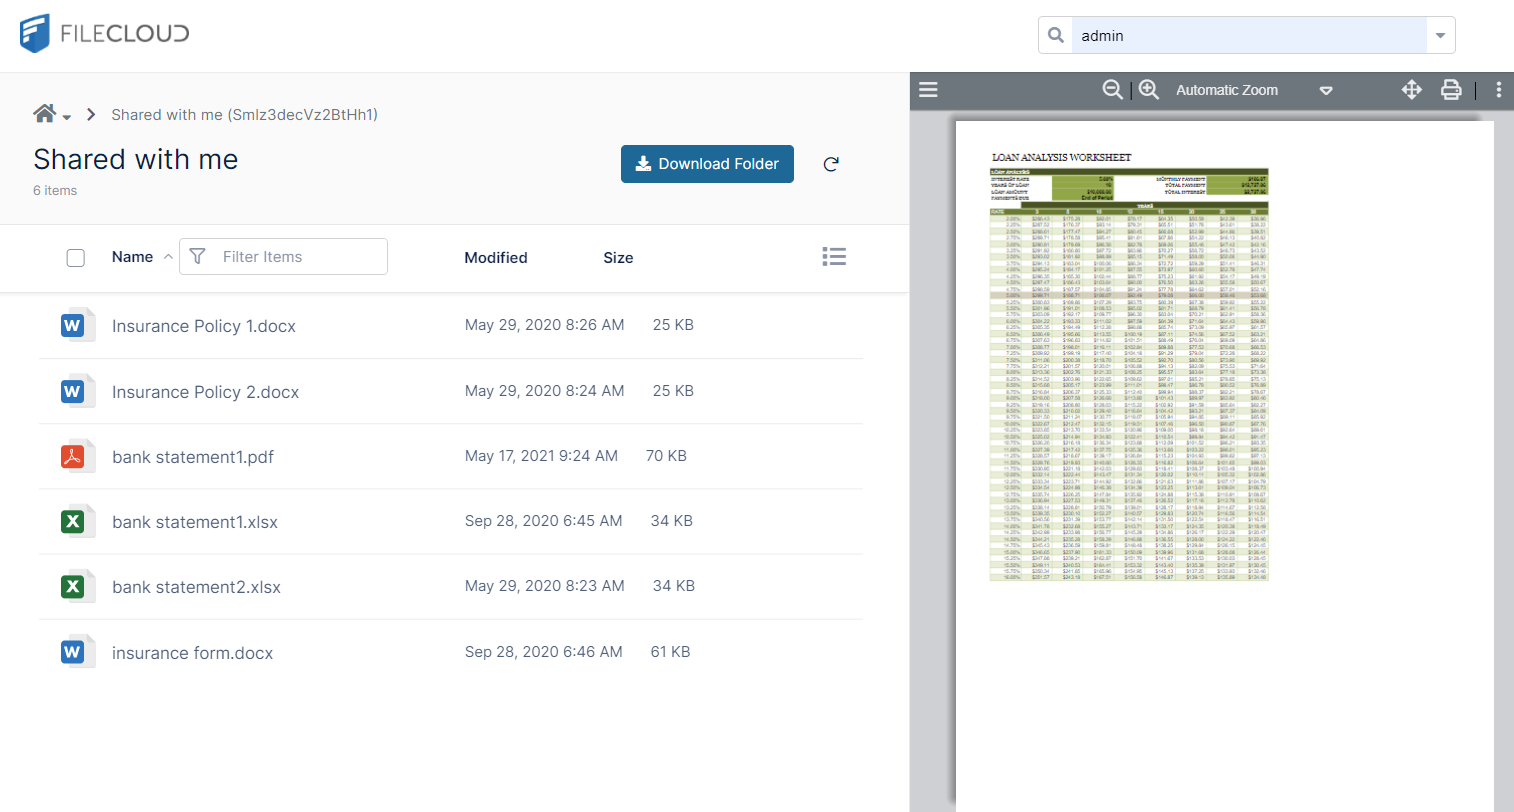This screenshot has width=1514, height=812.
Task: Open Insurance Policy 1.docx
Action: coord(203,326)
